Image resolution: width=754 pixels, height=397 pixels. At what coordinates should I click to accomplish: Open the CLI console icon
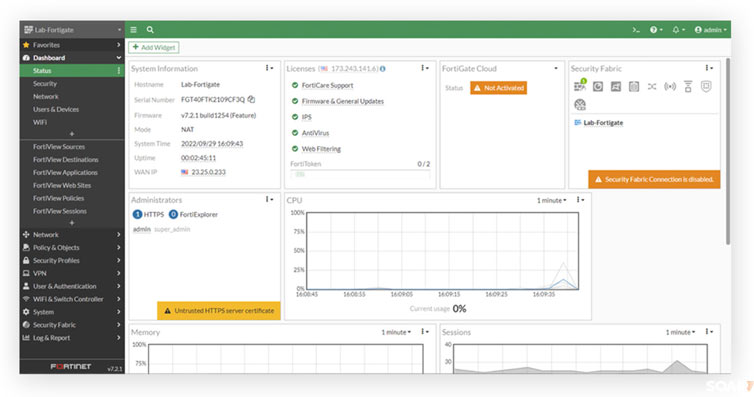636,30
